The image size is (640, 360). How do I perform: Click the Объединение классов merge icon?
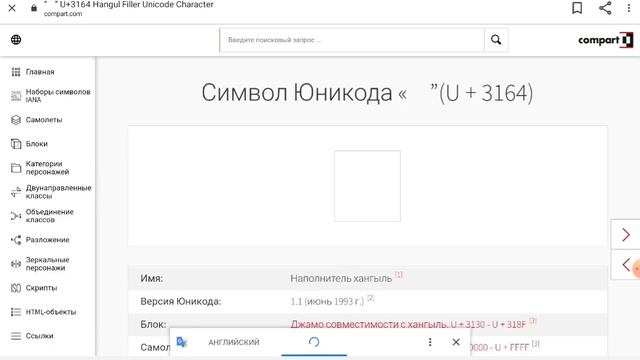16,216
